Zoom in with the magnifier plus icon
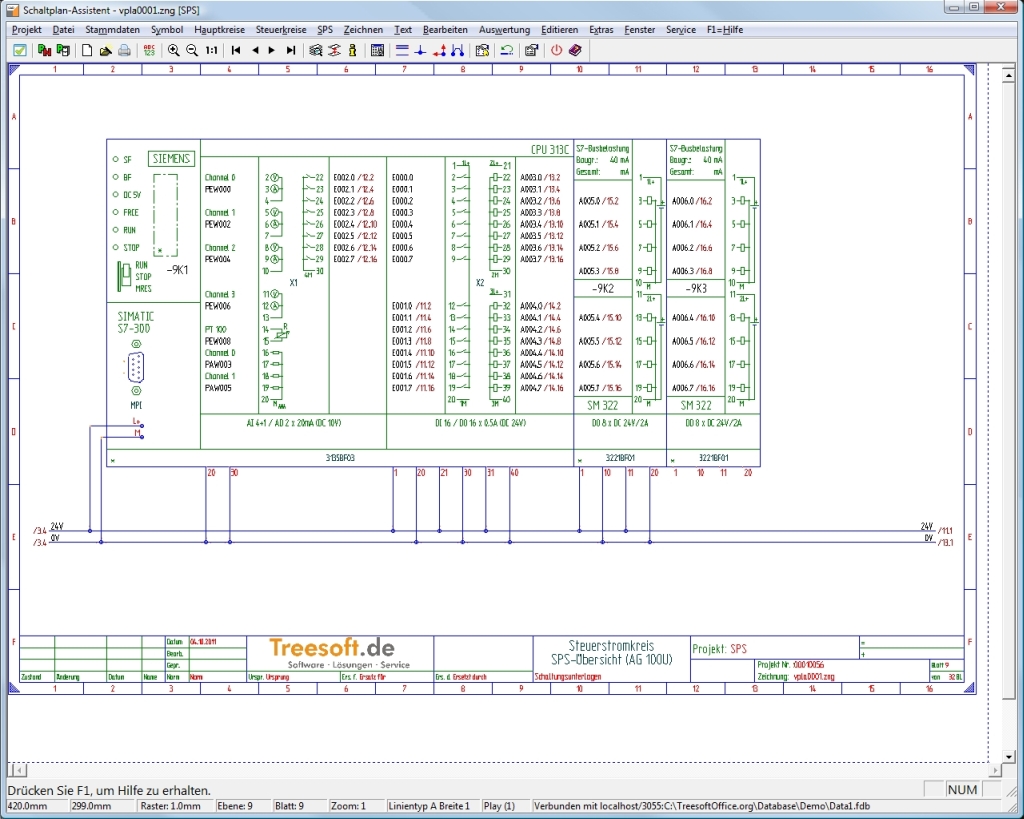This screenshot has width=1024, height=819. [174, 49]
